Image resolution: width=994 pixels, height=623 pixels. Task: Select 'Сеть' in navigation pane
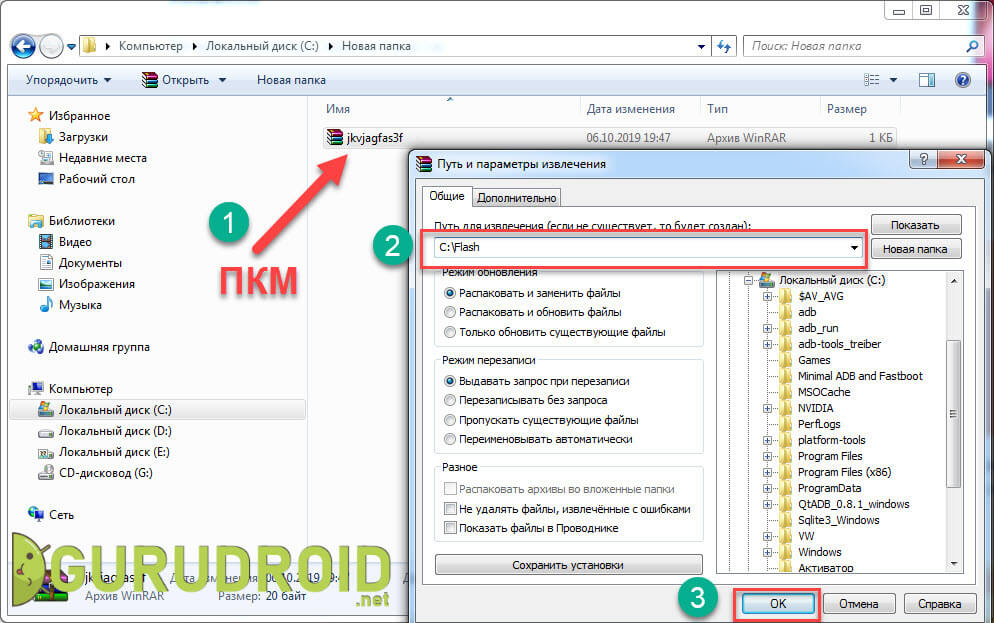pyautogui.click(x=61, y=515)
